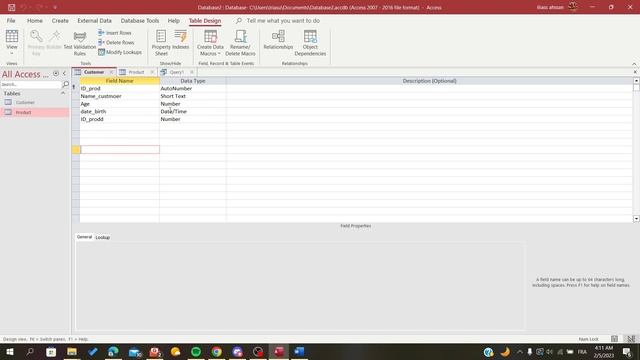The width and height of the screenshot is (640, 360).
Task: Open File Explorer from taskbar
Action: point(72,351)
